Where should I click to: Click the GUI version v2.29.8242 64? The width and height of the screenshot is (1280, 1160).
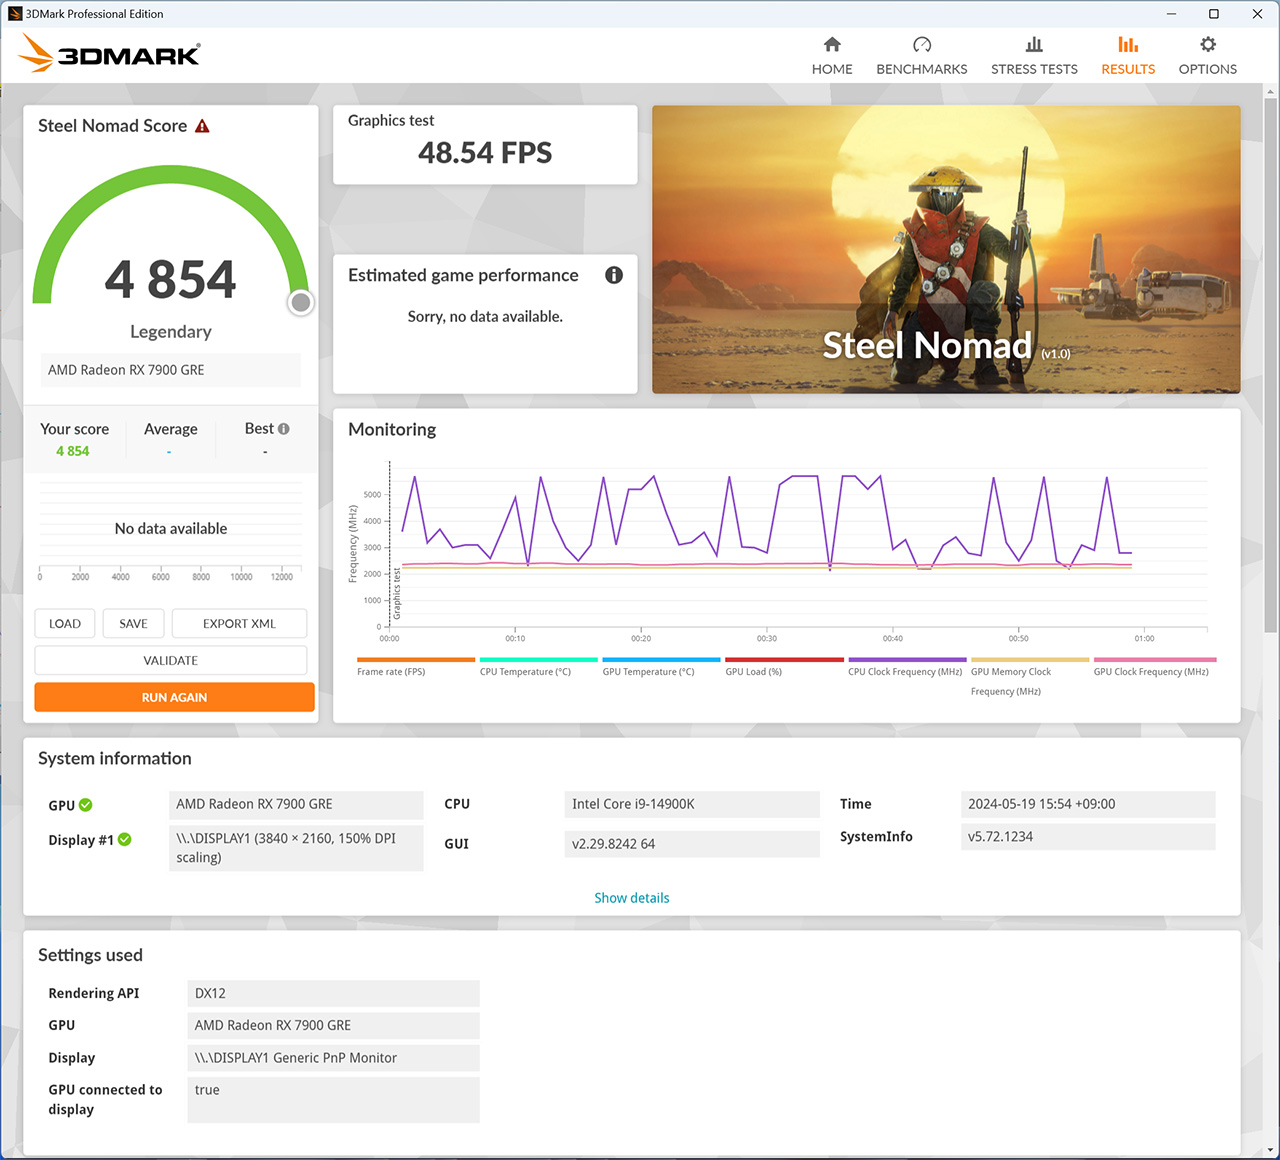[x=692, y=844]
